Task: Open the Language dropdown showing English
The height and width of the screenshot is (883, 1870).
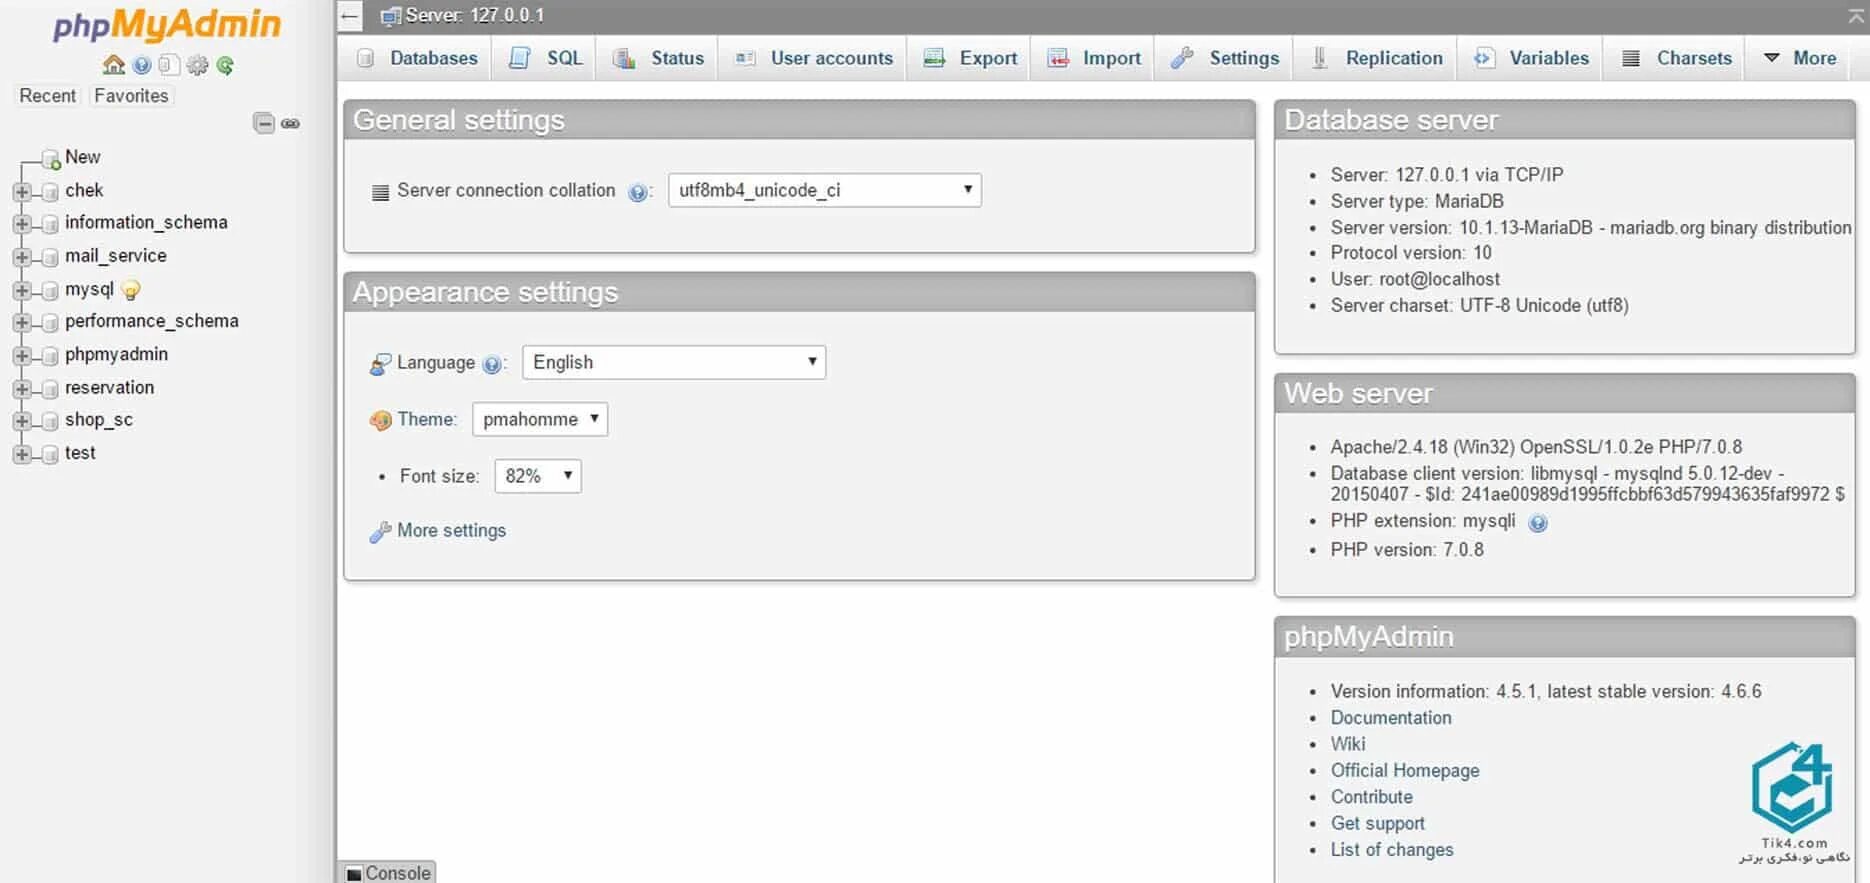Action: point(674,362)
